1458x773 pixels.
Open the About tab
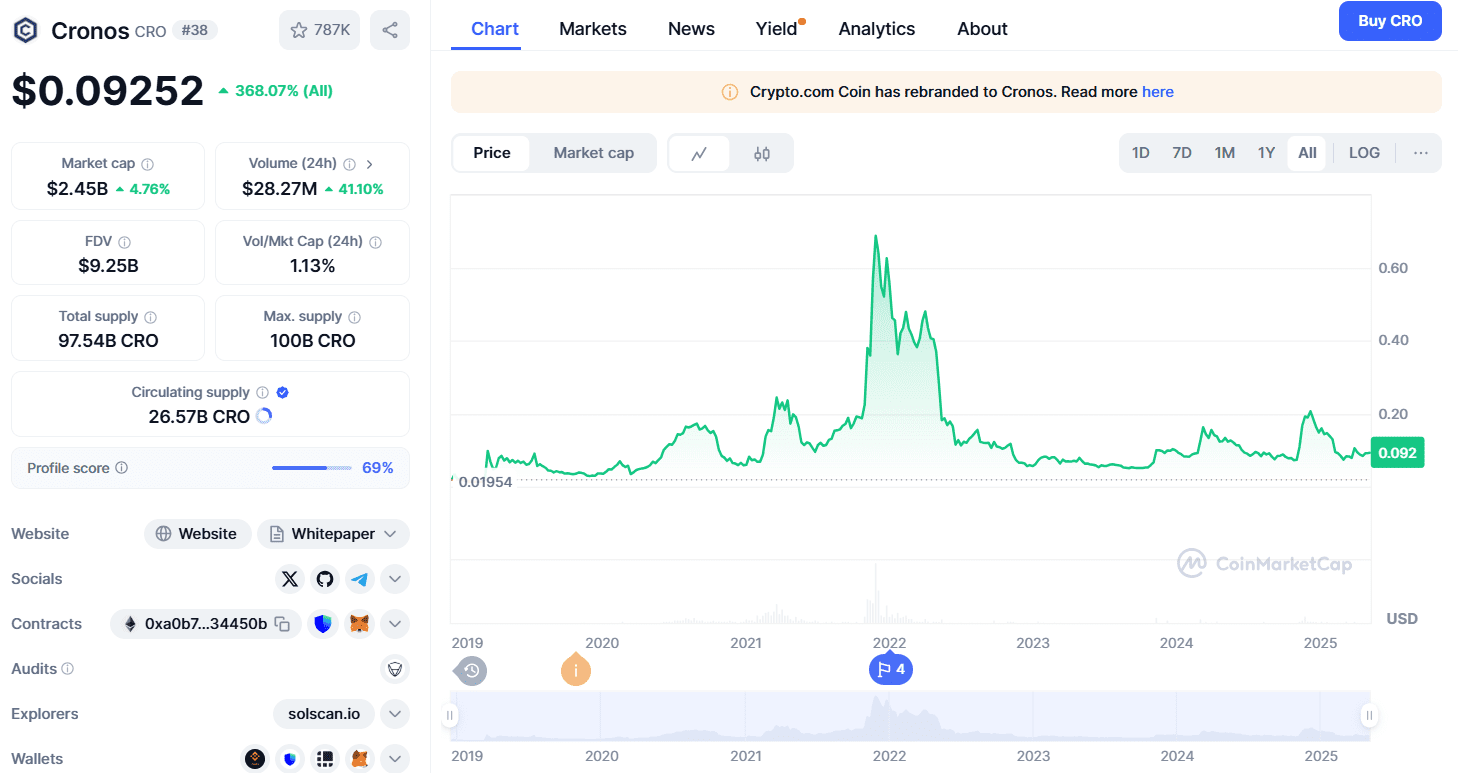click(x=982, y=29)
